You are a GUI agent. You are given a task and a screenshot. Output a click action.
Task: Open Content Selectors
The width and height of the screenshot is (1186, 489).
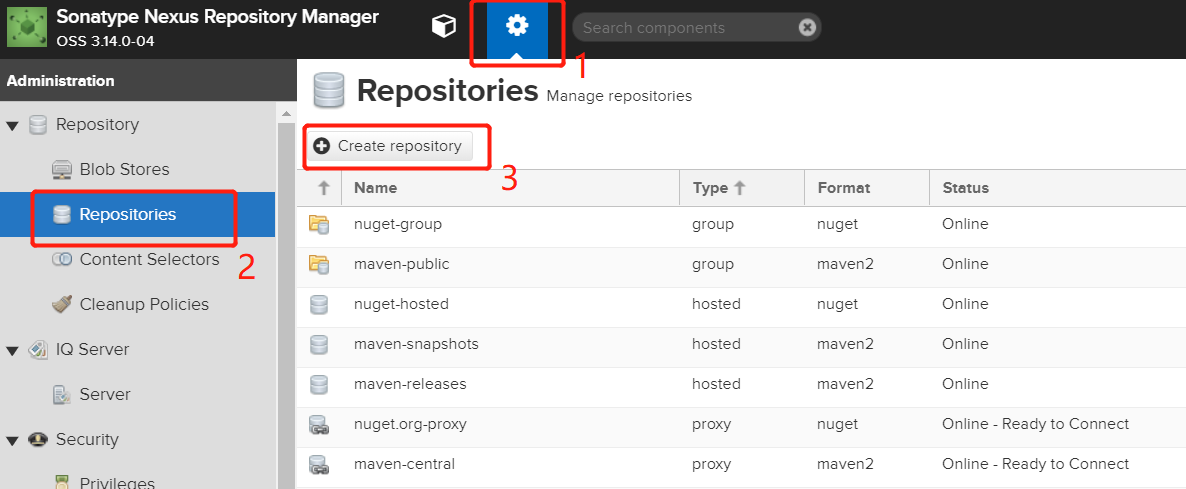pyautogui.click(x=149, y=259)
